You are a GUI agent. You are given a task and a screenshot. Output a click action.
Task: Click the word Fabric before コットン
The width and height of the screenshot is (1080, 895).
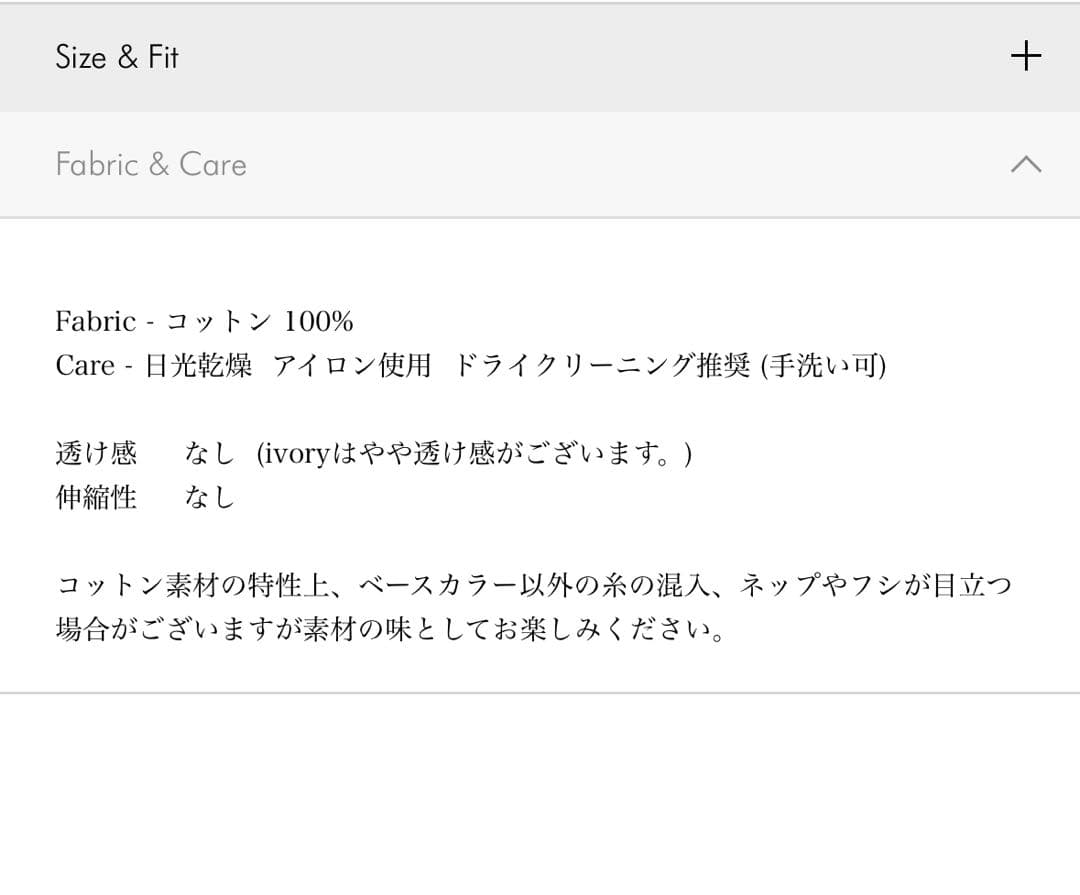click(x=95, y=322)
